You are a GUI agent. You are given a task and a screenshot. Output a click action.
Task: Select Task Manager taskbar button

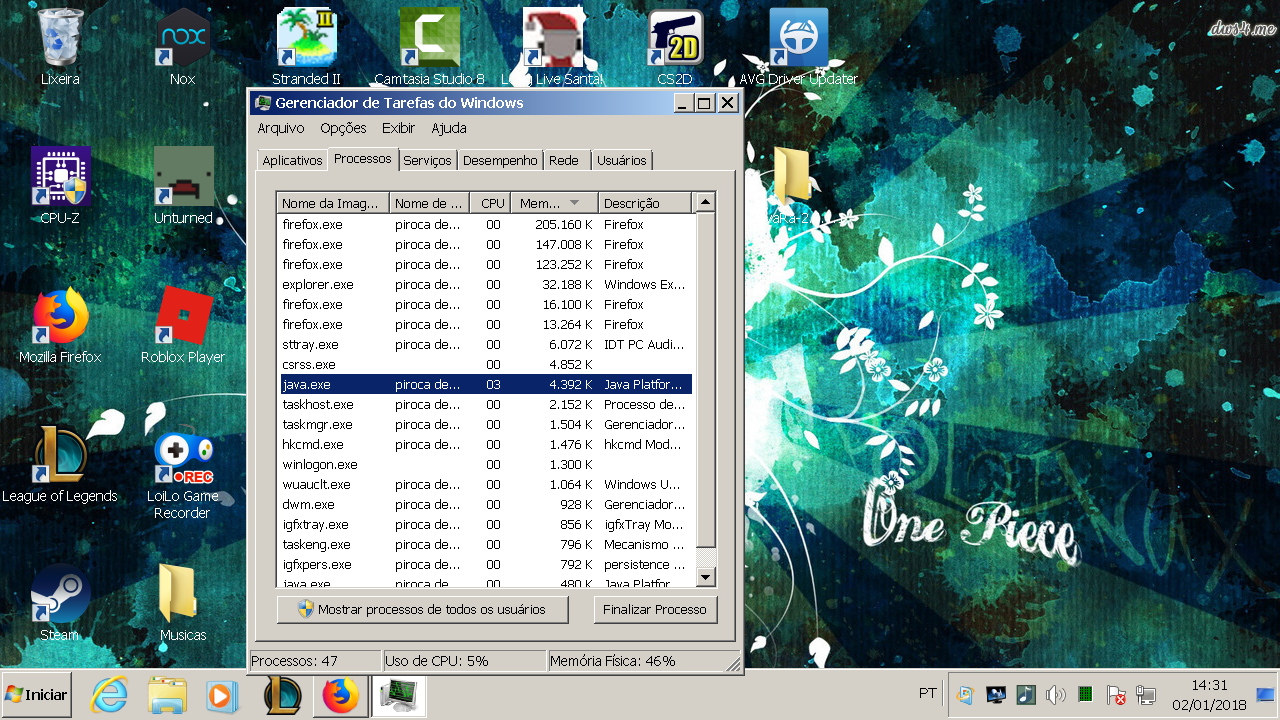[x=399, y=695]
